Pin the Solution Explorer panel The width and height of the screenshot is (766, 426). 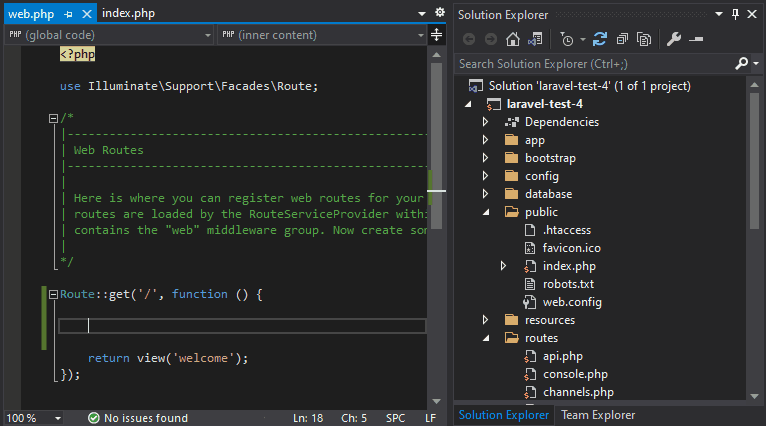735,14
